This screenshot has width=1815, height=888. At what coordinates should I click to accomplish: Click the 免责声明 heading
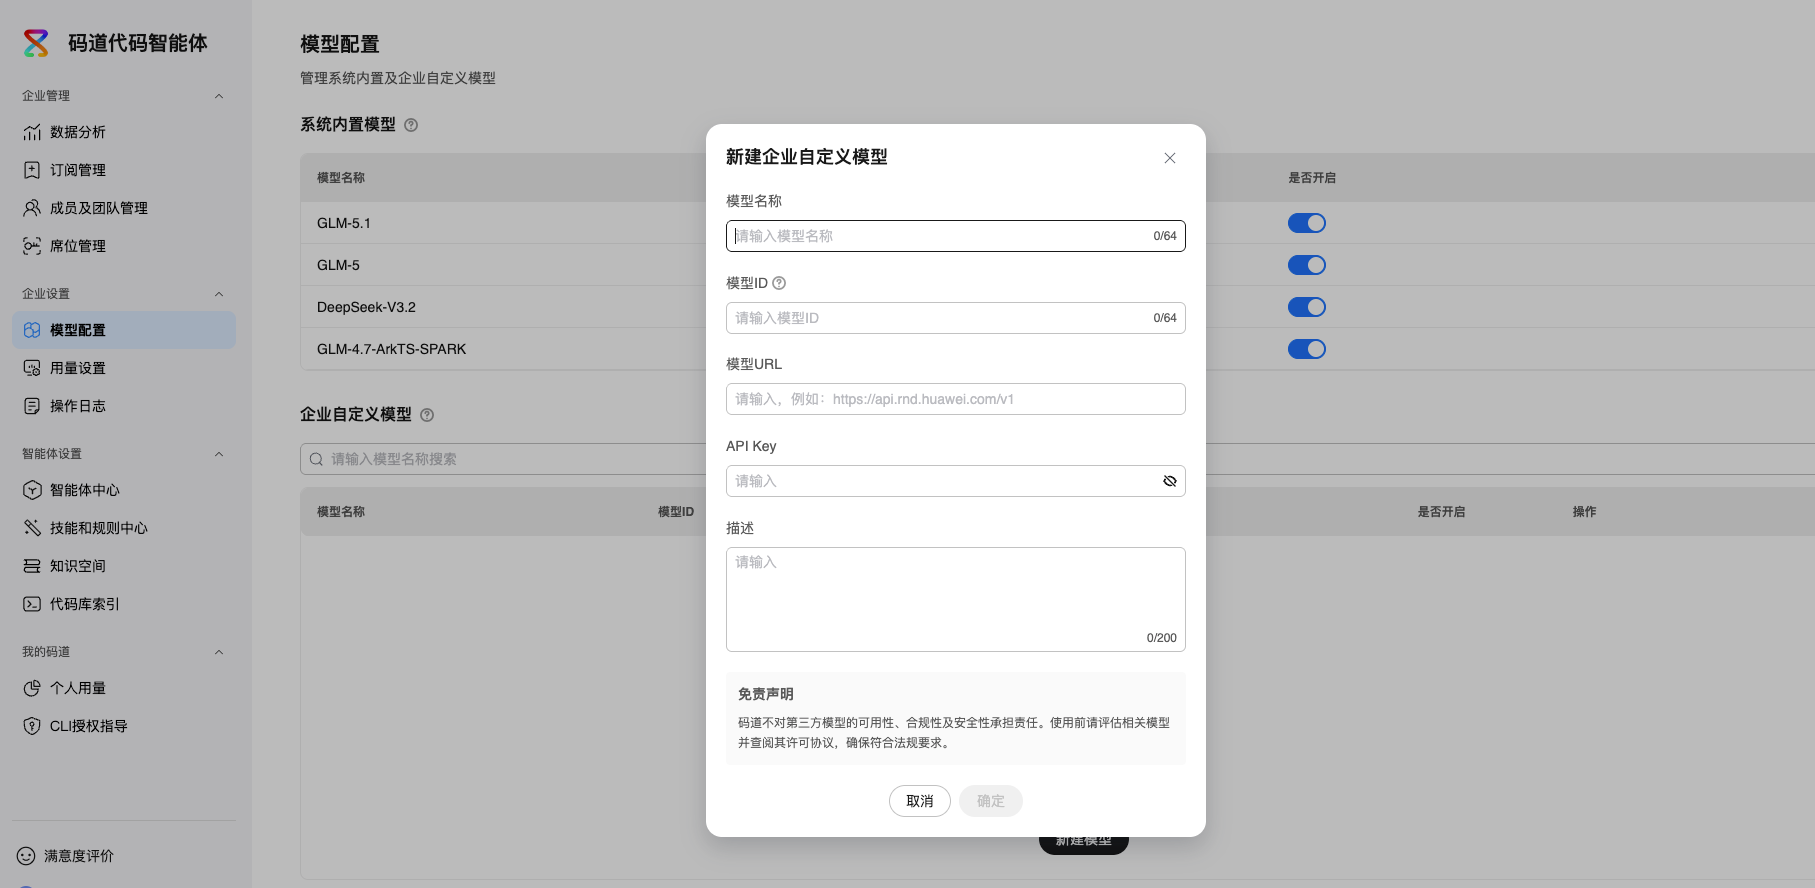[x=766, y=694]
